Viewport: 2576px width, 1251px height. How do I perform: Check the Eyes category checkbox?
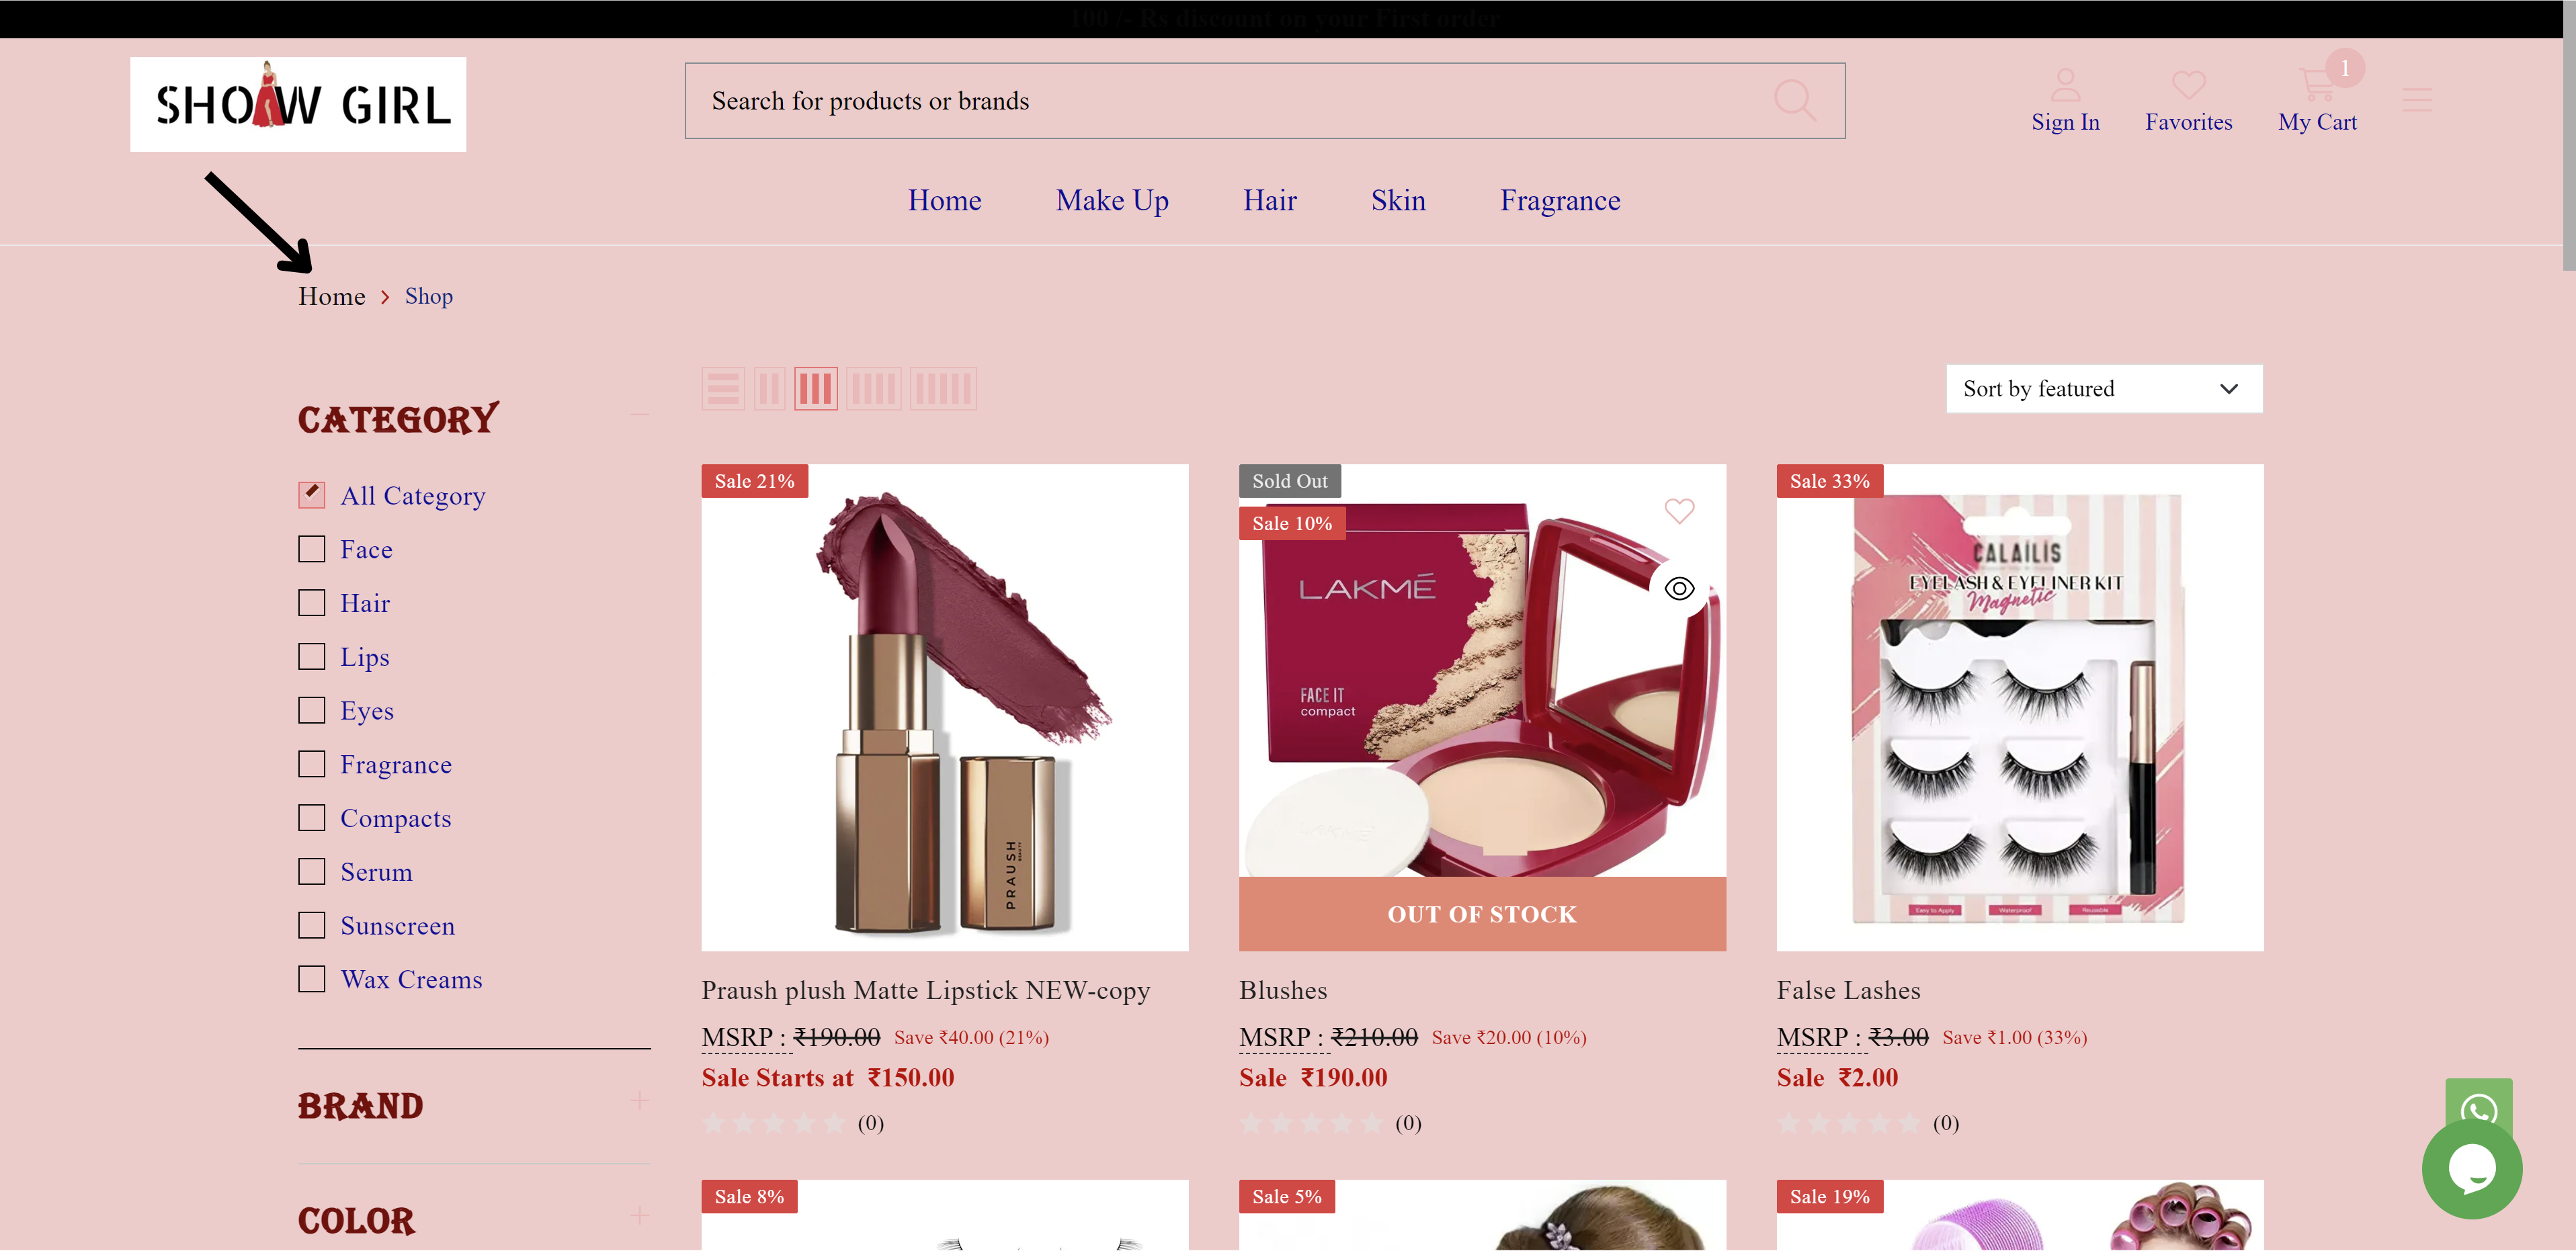pyautogui.click(x=311, y=710)
